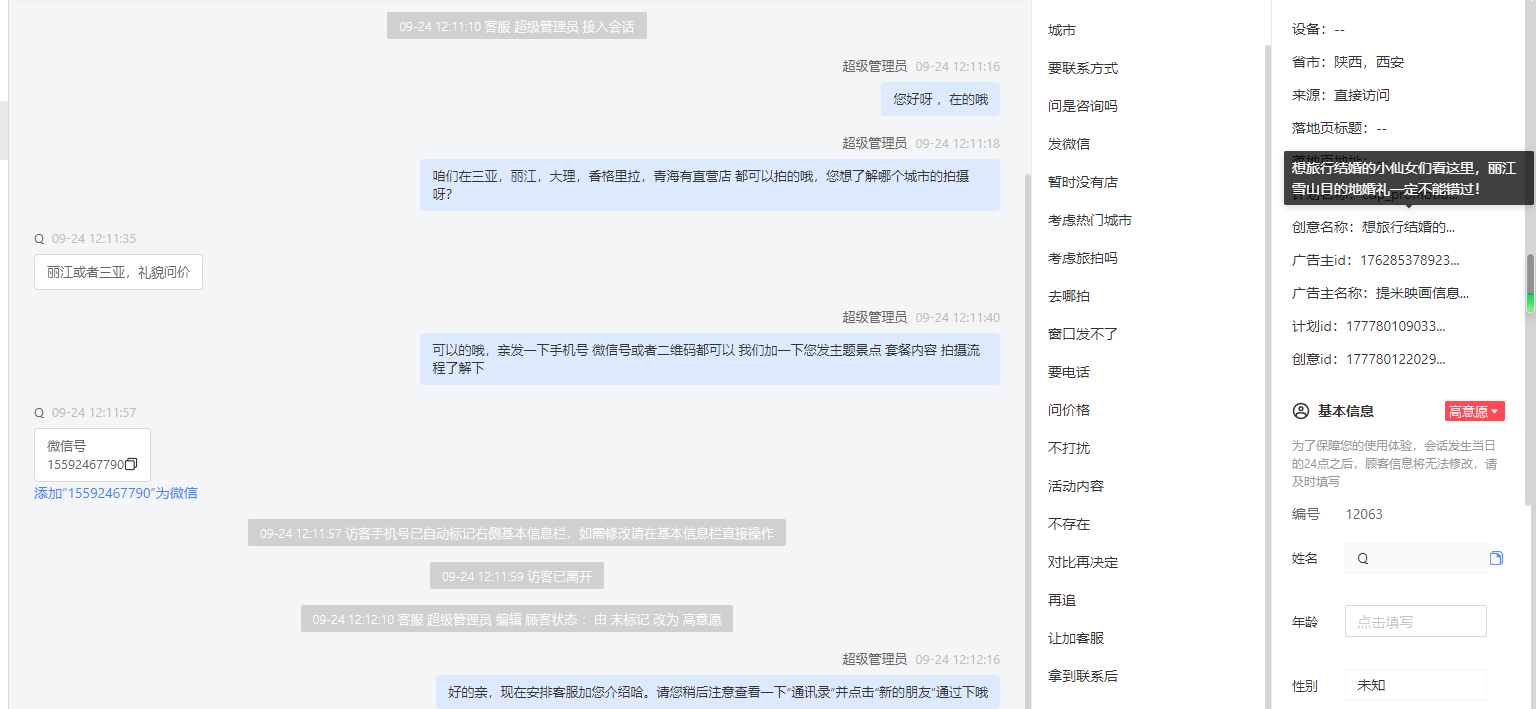Image resolution: width=1536 pixels, height=709 pixels.
Task: Click the 计划id value 177780109033...
Action: click(1395, 326)
